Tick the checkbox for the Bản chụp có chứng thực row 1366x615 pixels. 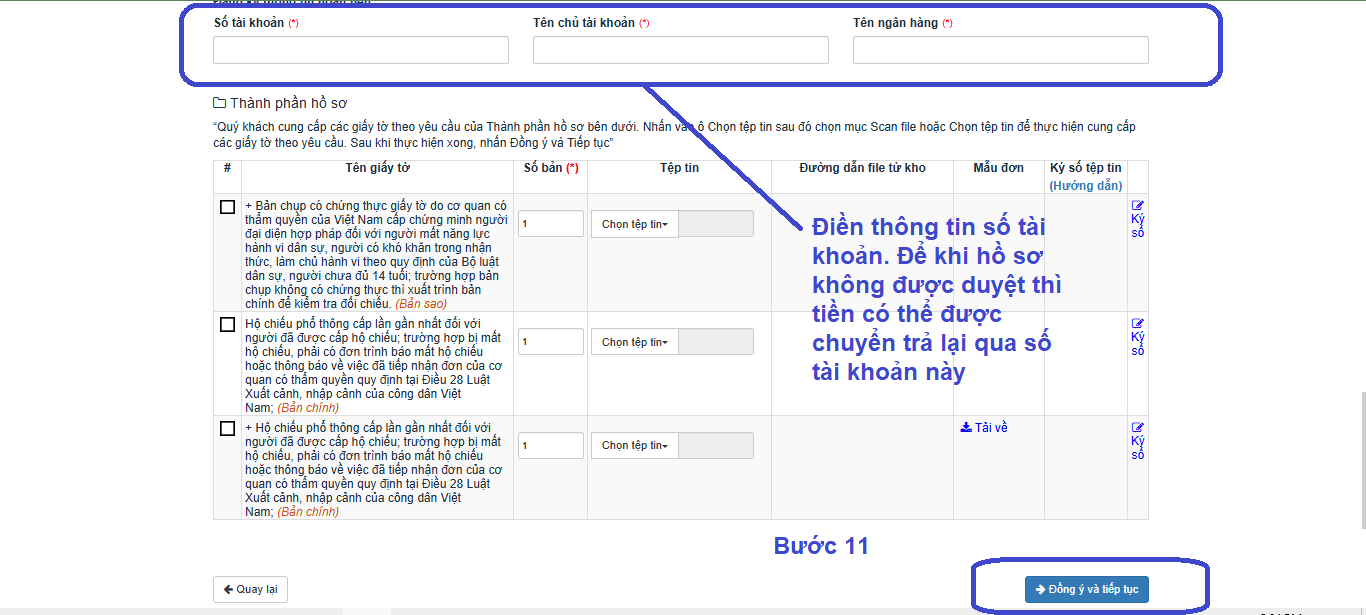[x=227, y=207]
